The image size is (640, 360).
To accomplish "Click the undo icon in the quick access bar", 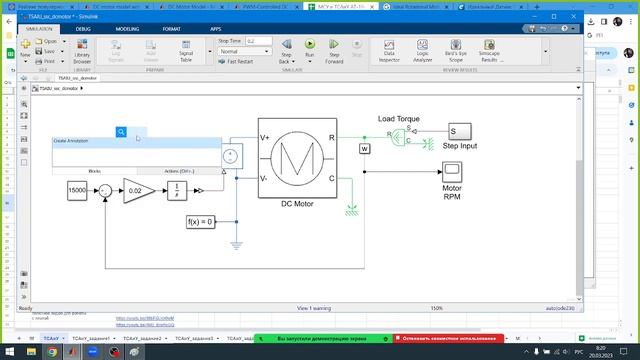I will [543, 29].
